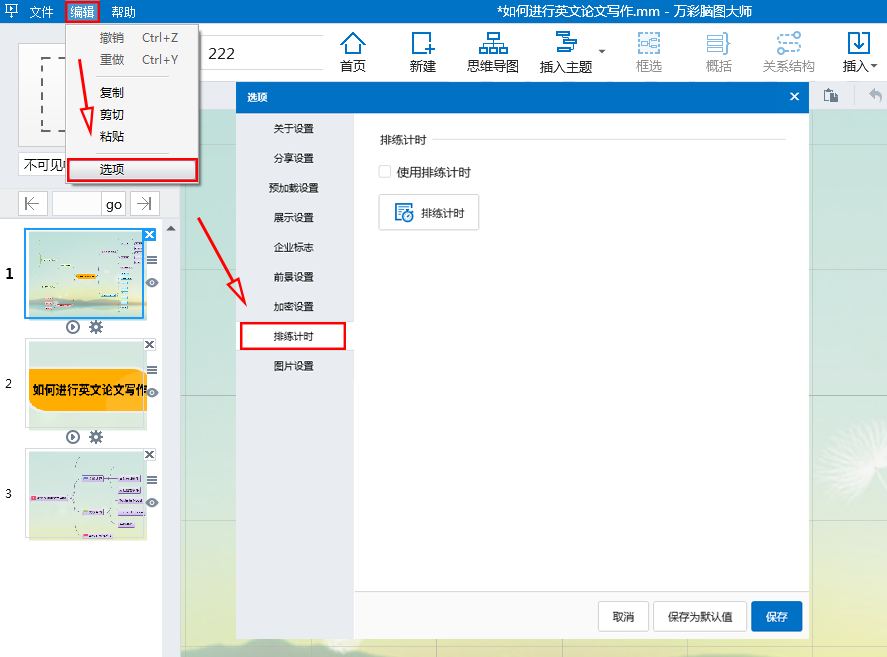Click the blue 保存 button

coord(776,617)
